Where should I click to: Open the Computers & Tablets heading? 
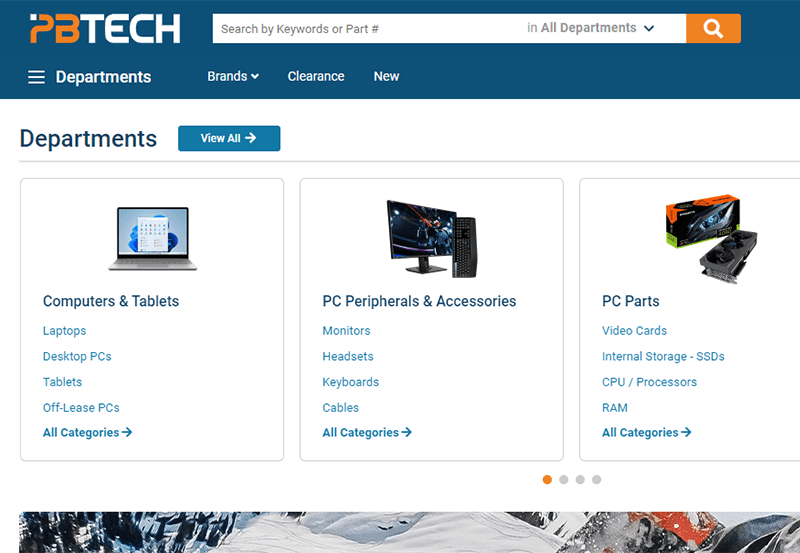pyautogui.click(x=111, y=301)
